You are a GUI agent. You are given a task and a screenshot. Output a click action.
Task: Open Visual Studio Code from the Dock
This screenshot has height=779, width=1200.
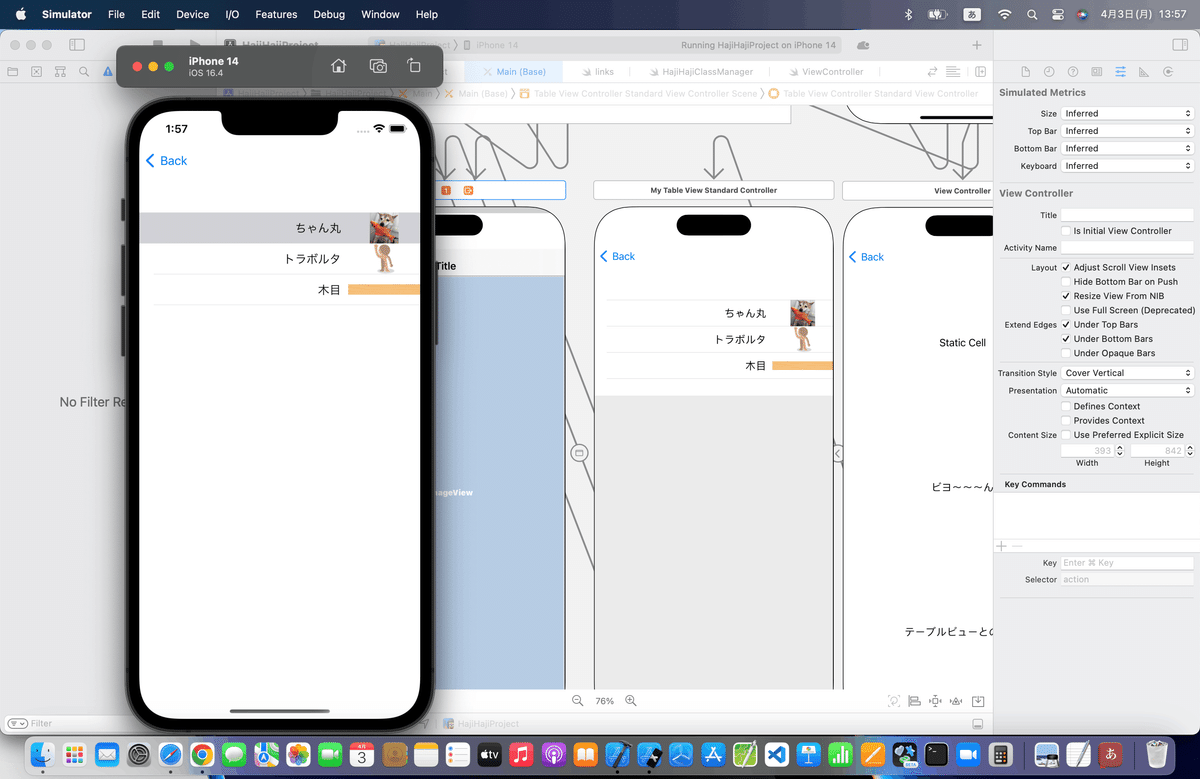(x=777, y=753)
